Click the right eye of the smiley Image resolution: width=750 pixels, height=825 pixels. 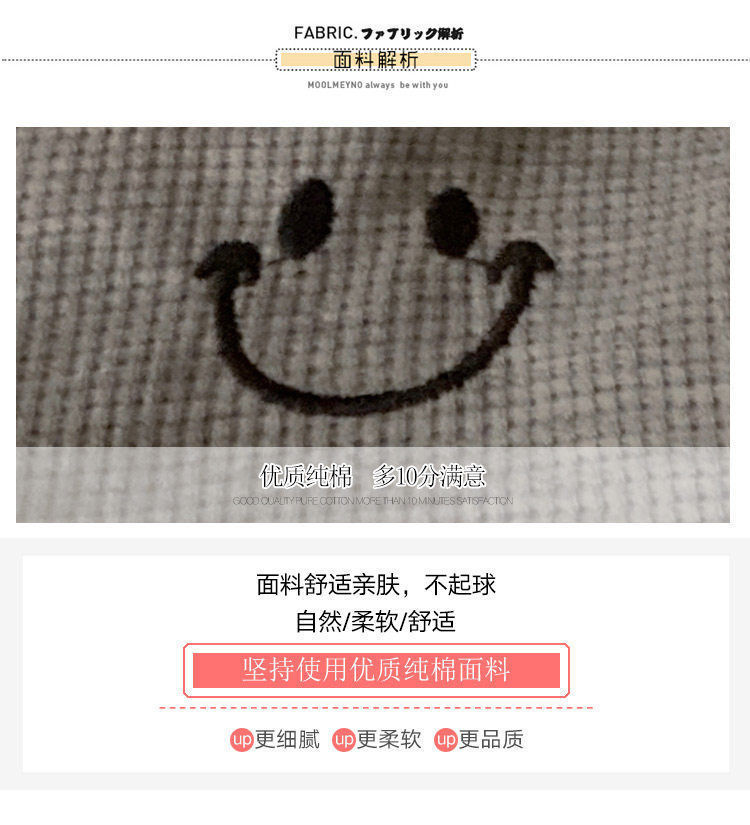pyautogui.click(x=453, y=223)
